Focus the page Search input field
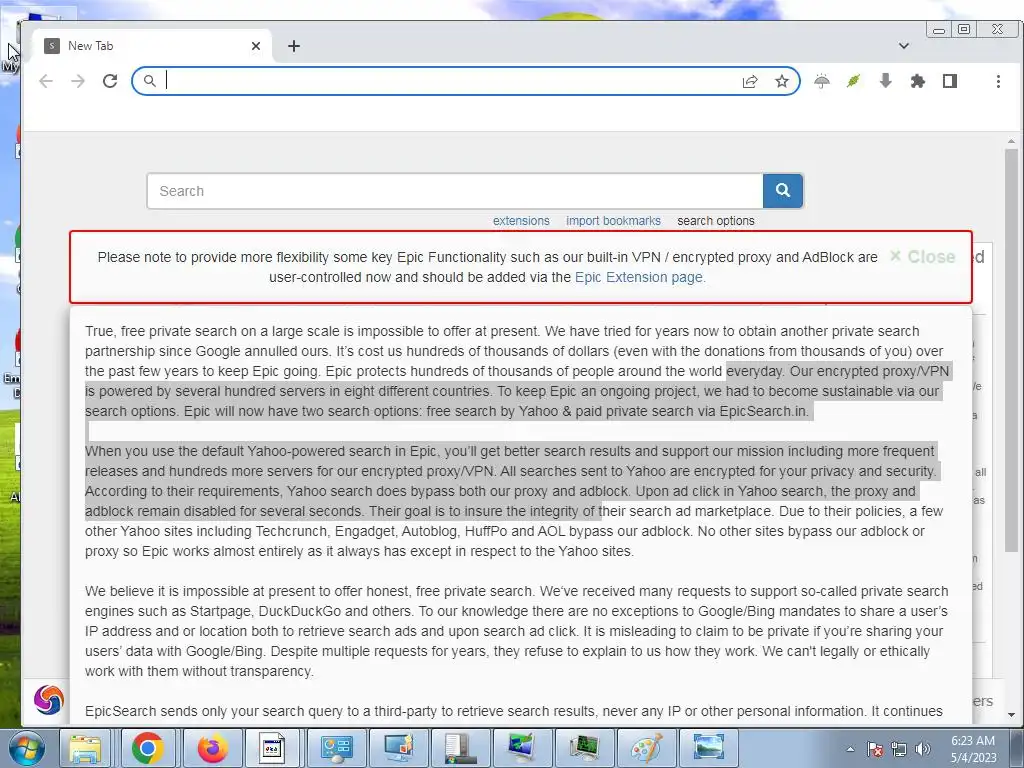The height and width of the screenshot is (768, 1024). [455, 191]
